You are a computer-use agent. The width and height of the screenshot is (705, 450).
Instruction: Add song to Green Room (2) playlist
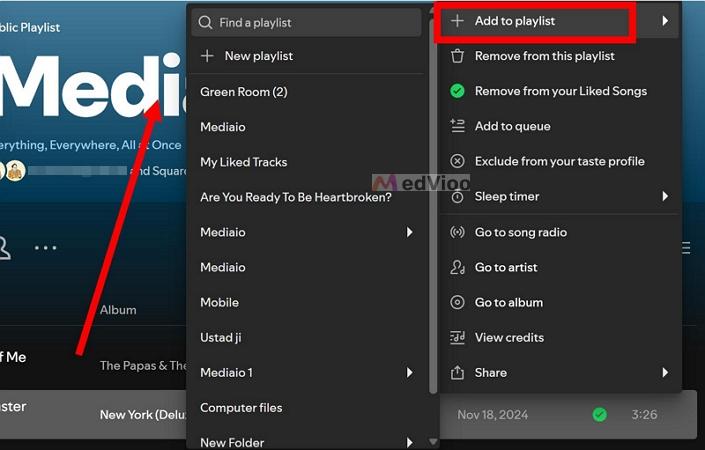[307, 92]
